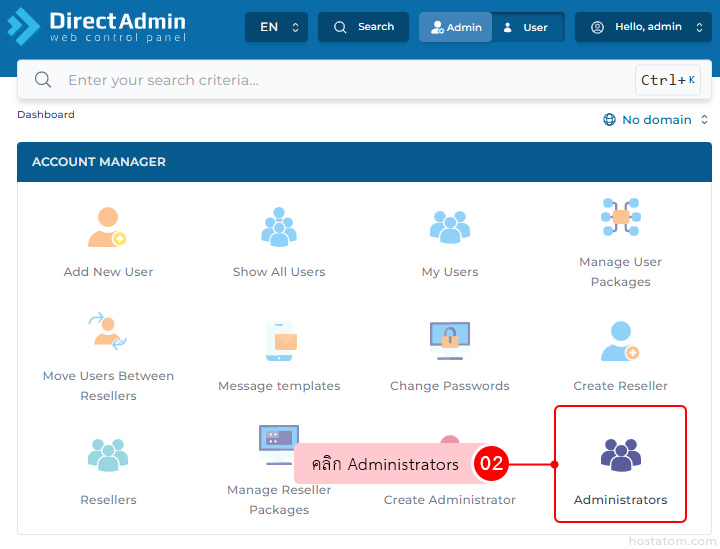The height and width of the screenshot is (549, 720).
Task: Click the Ctrl+K shortcut badge
Action: (668, 80)
